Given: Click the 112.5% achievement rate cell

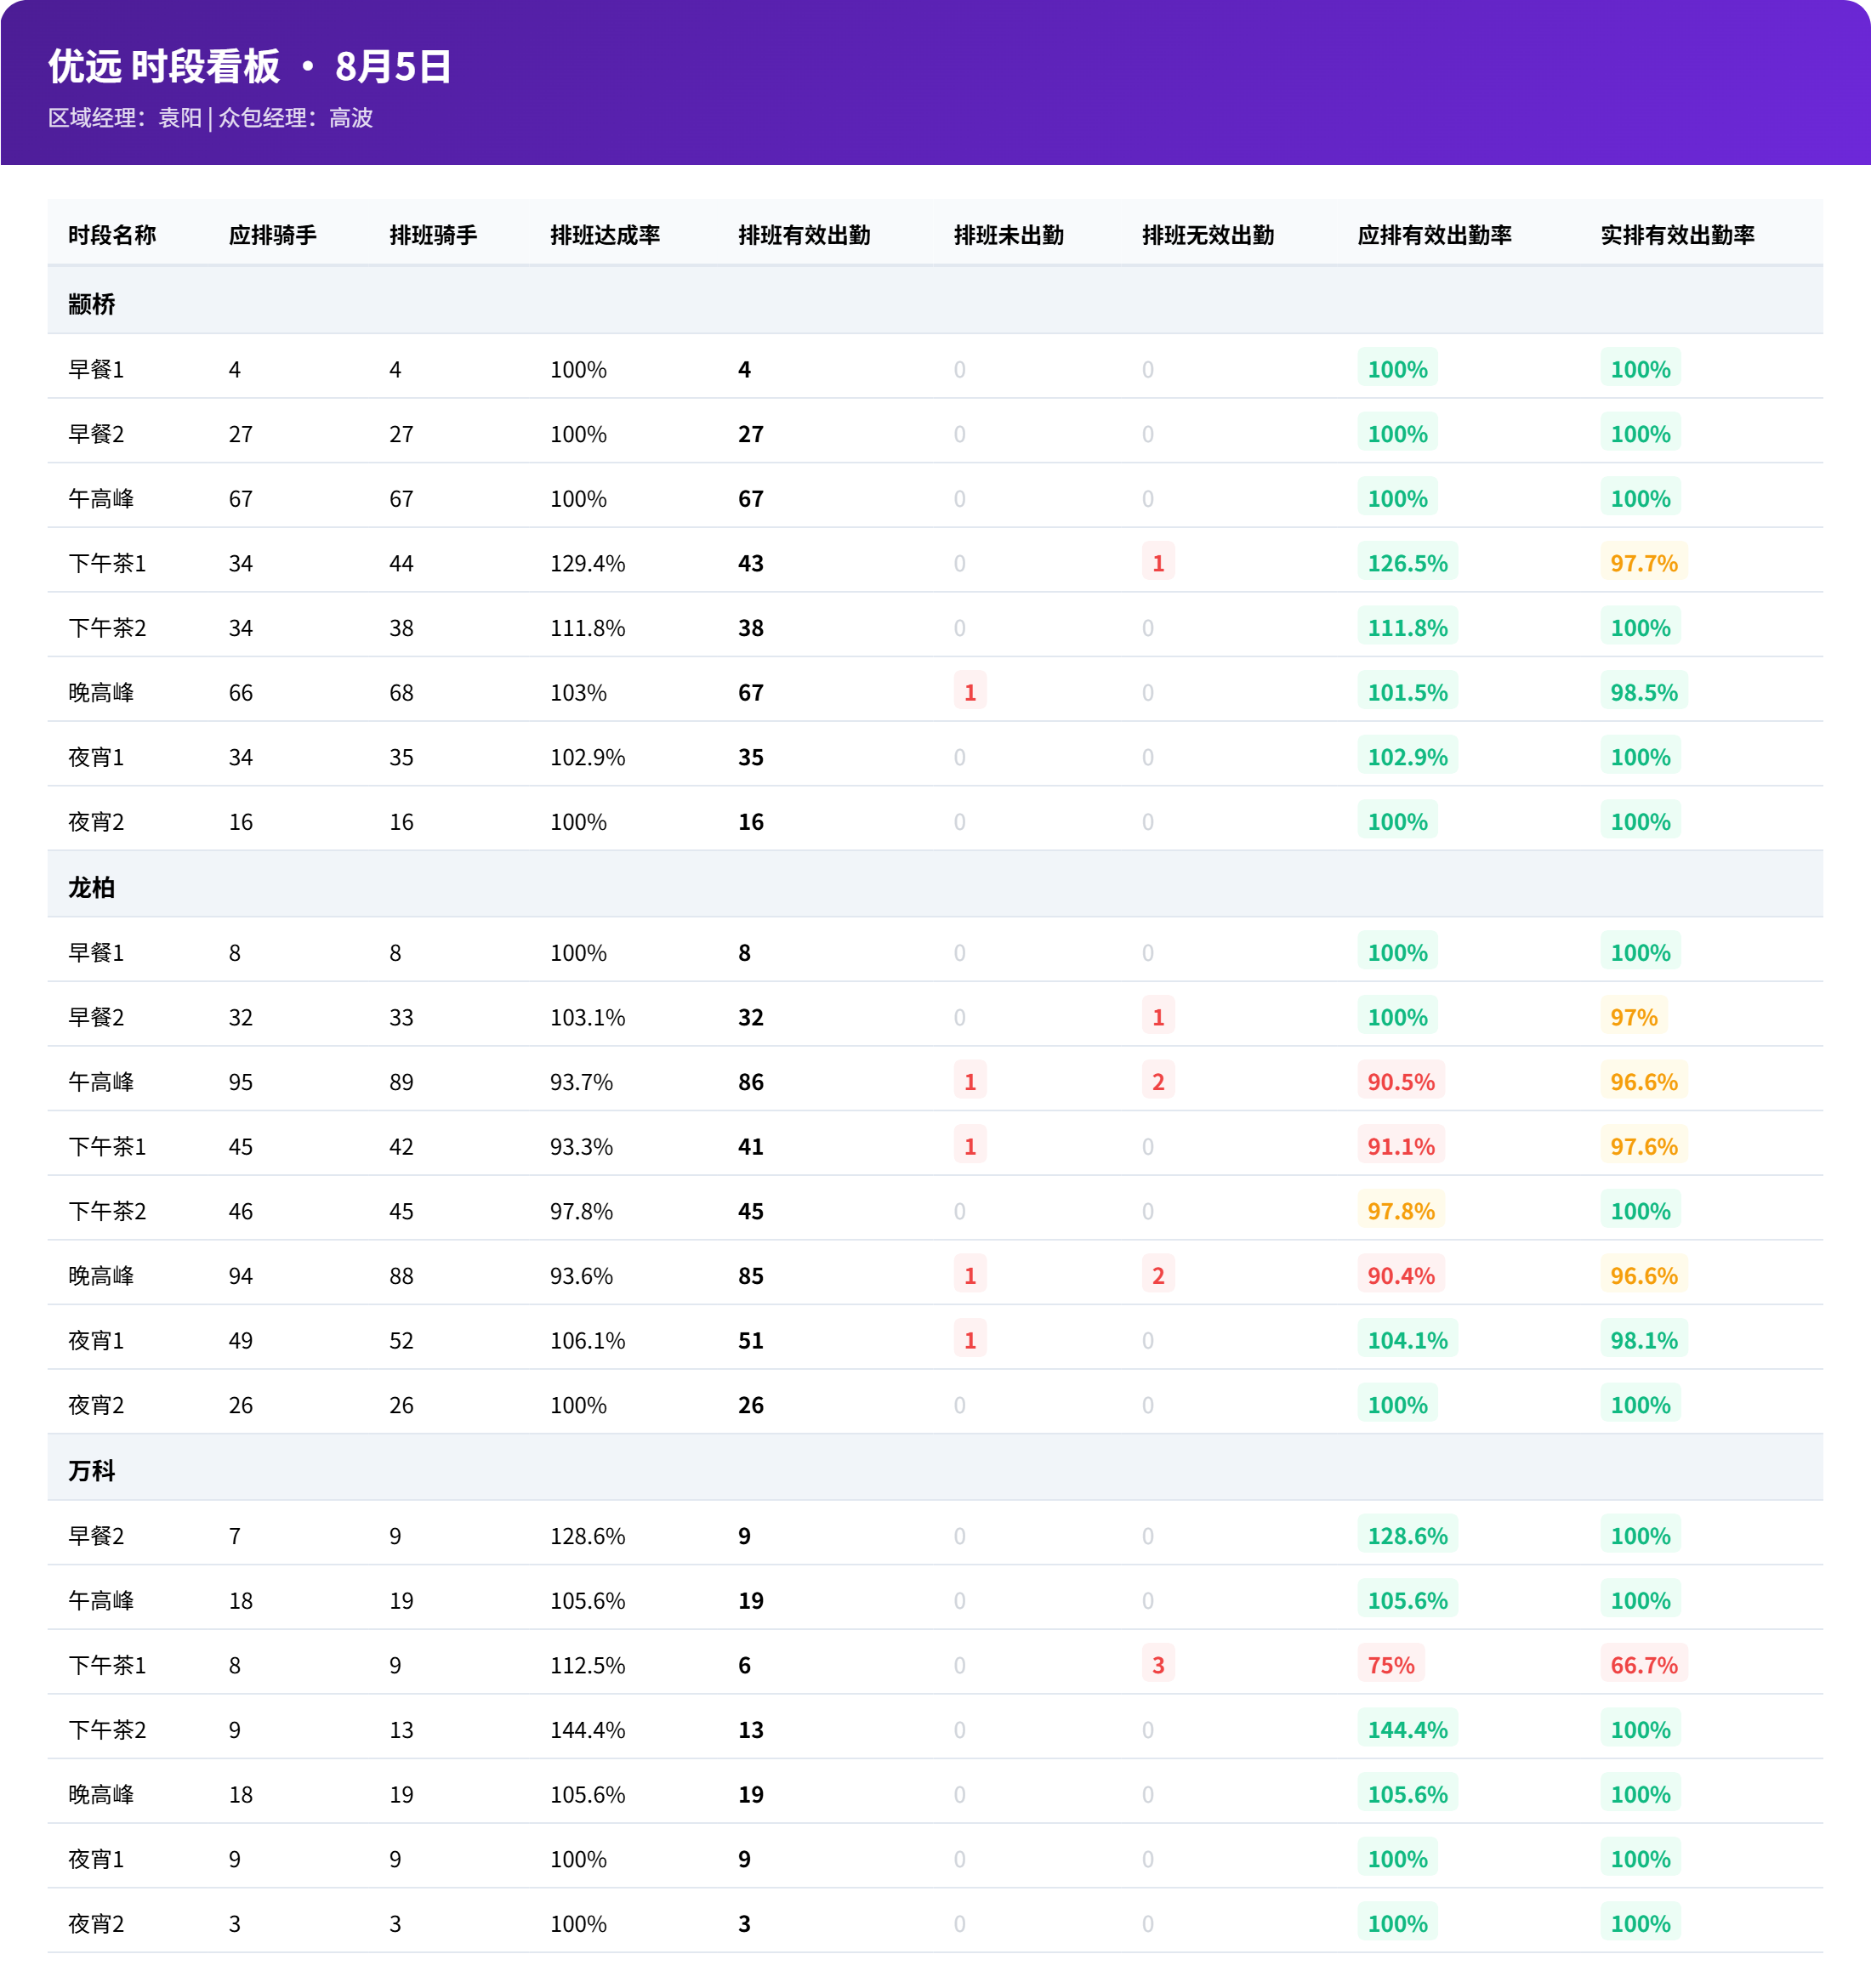Looking at the screenshot, I should (x=588, y=1665).
